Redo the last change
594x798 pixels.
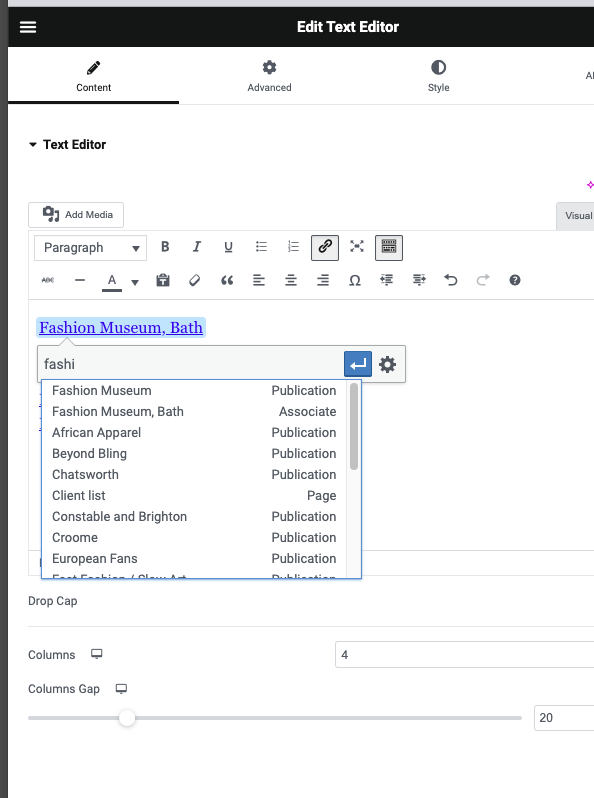coord(483,280)
